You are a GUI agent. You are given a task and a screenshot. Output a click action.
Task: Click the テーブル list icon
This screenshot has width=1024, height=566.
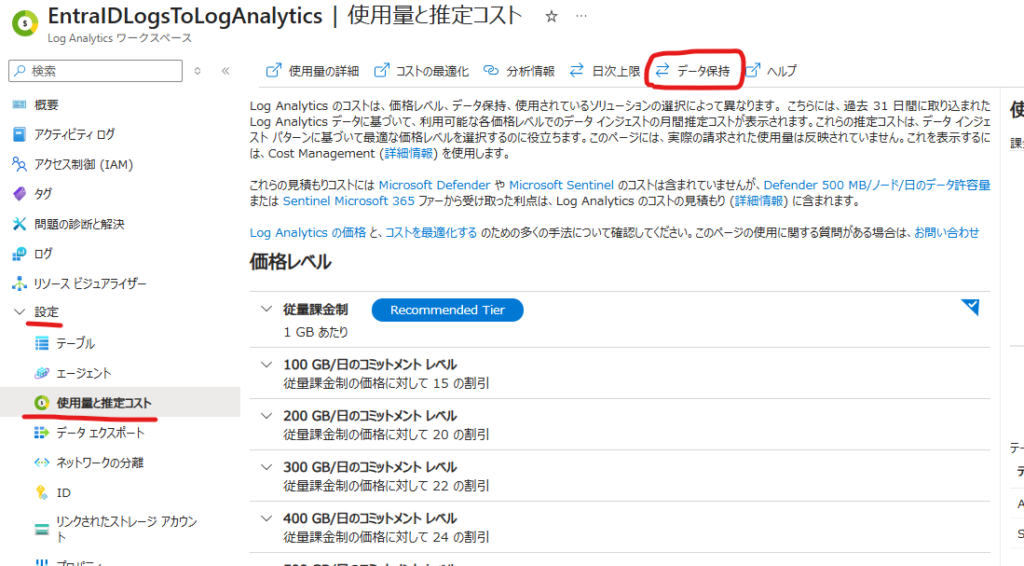click(42, 343)
